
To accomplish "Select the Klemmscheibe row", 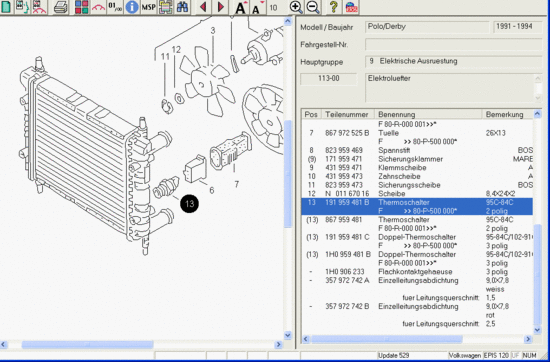I will click(x=417, y=168).
